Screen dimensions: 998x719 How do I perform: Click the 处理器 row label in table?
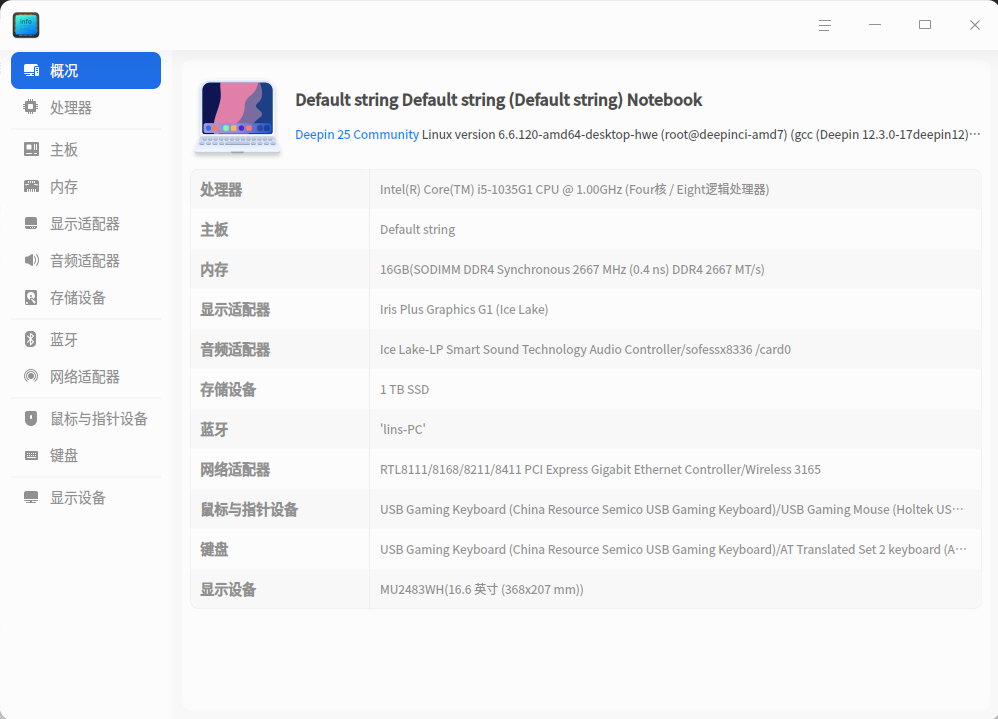(x=221, y=190)
